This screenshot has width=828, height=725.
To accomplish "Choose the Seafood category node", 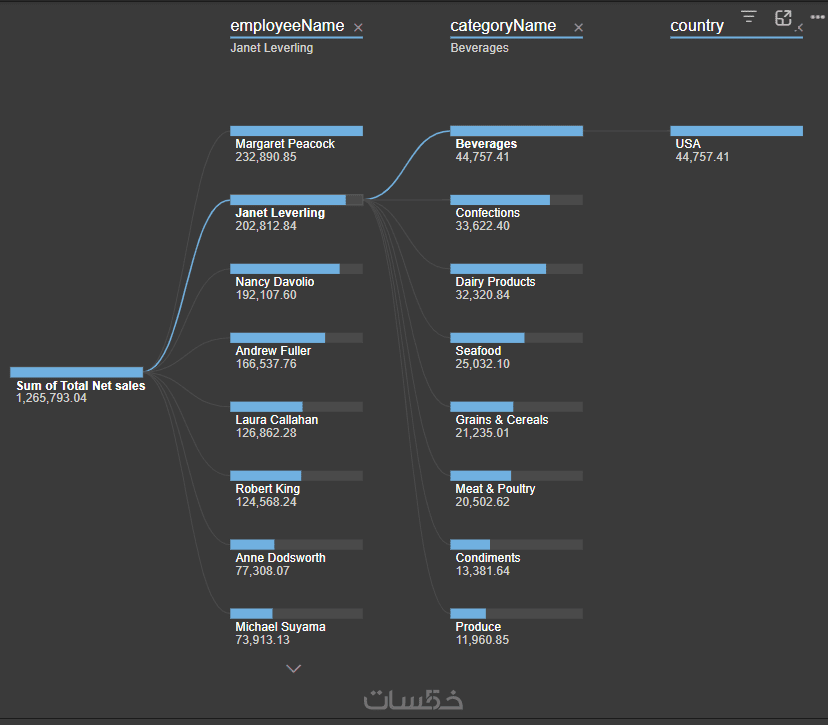I will [516, 338].
